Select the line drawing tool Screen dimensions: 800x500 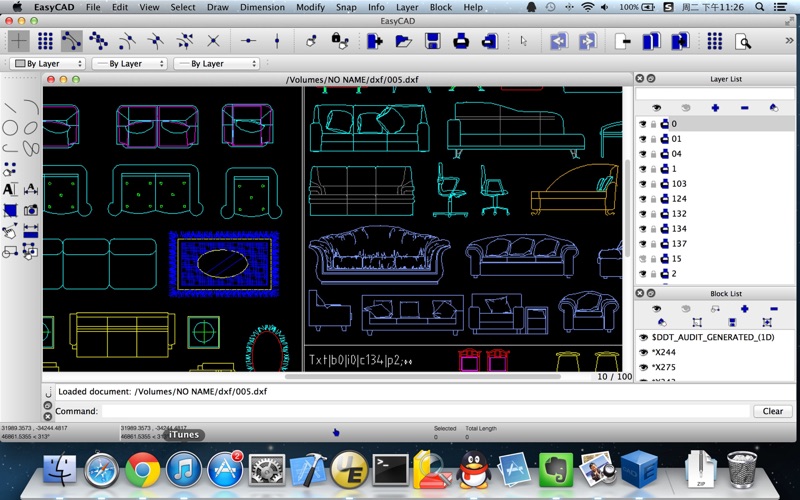[x=10, y=108]
